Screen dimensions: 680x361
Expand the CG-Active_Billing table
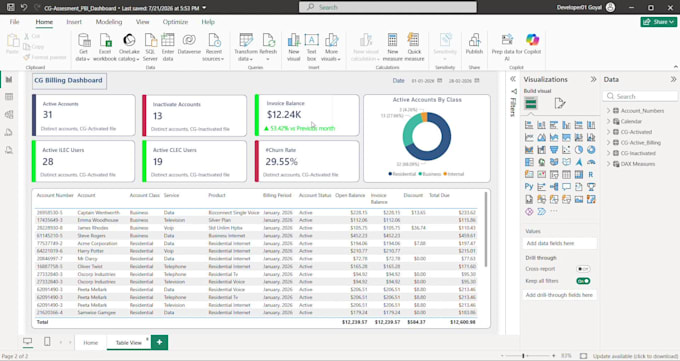tap(608, 142)
